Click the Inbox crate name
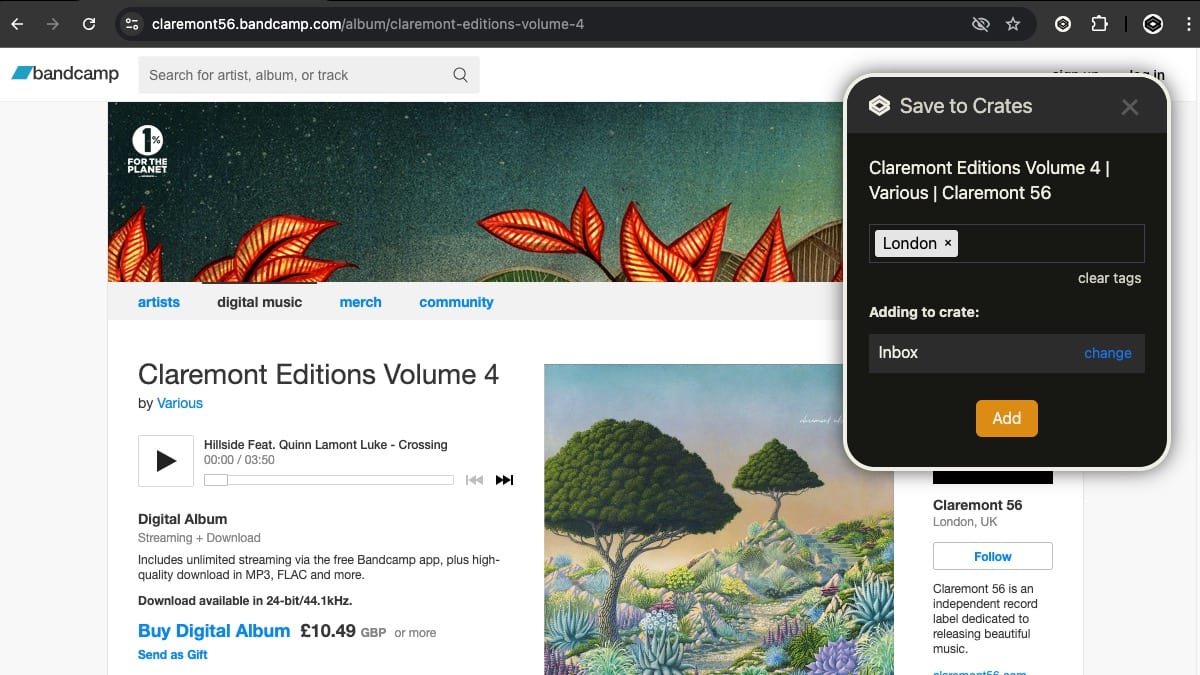 click(898, 352)
